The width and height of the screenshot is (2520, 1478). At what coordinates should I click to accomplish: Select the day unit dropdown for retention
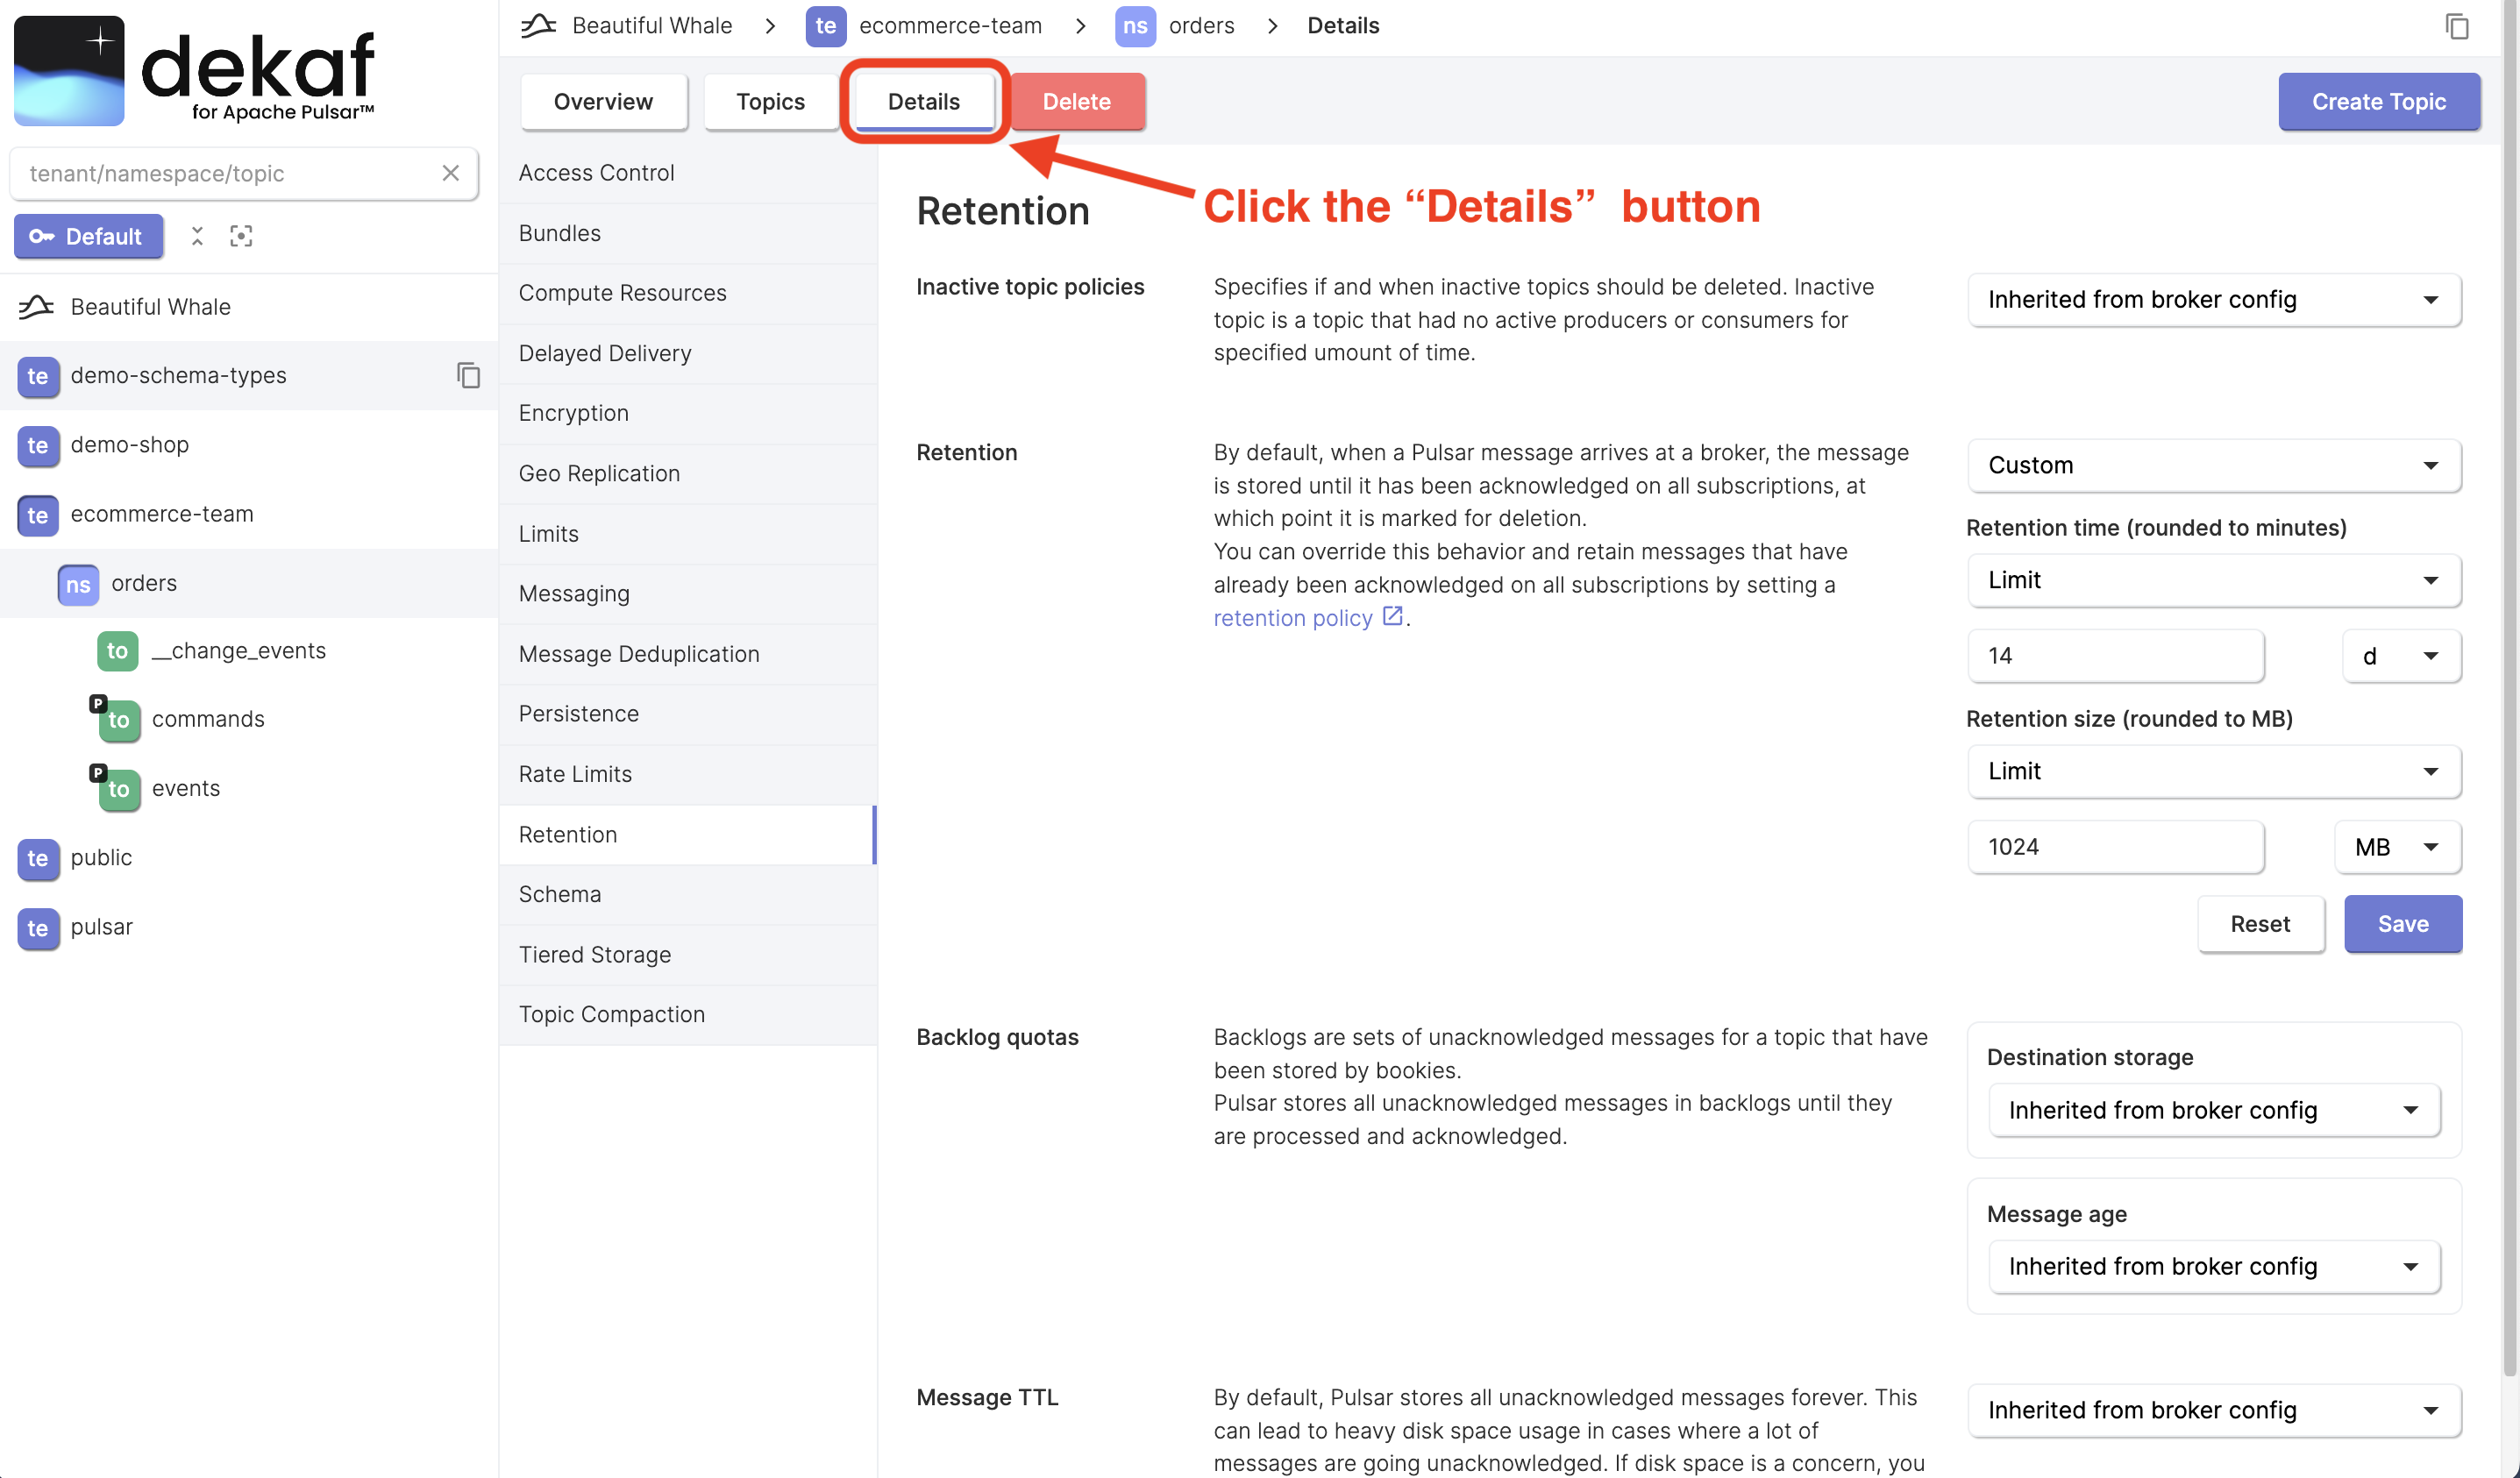[x=2397, y=655]
